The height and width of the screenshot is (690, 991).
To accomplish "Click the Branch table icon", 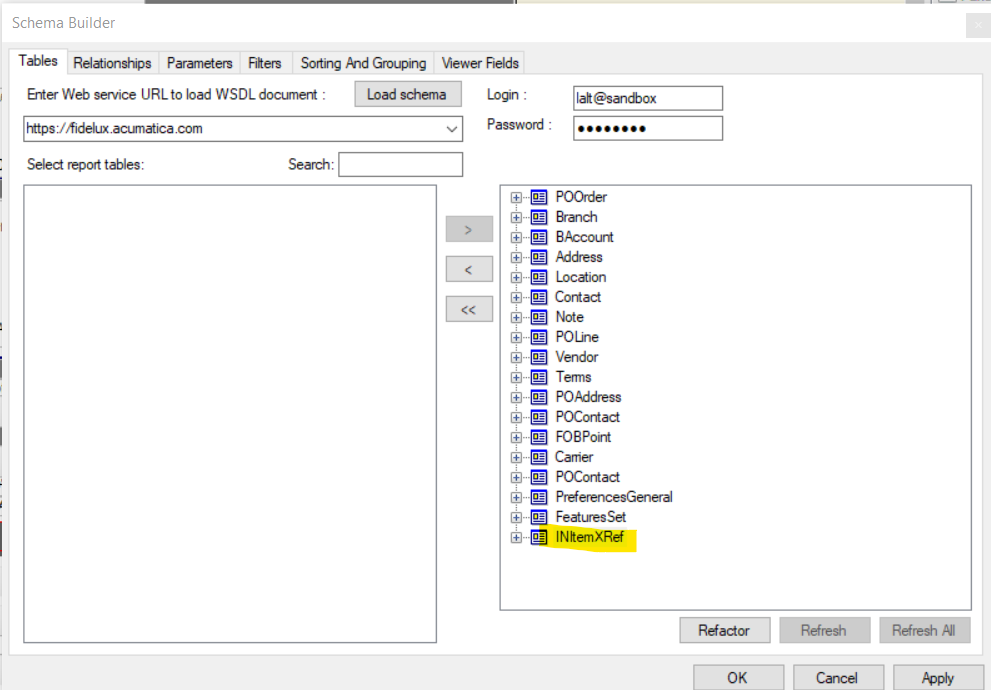I will click(x=539, y=217).
